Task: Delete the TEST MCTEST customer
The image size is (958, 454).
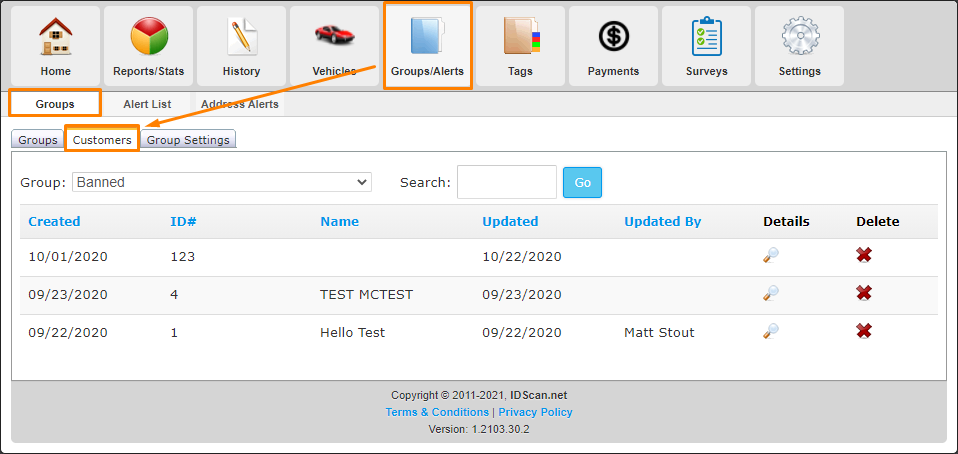Action: [x=864, y=293]
